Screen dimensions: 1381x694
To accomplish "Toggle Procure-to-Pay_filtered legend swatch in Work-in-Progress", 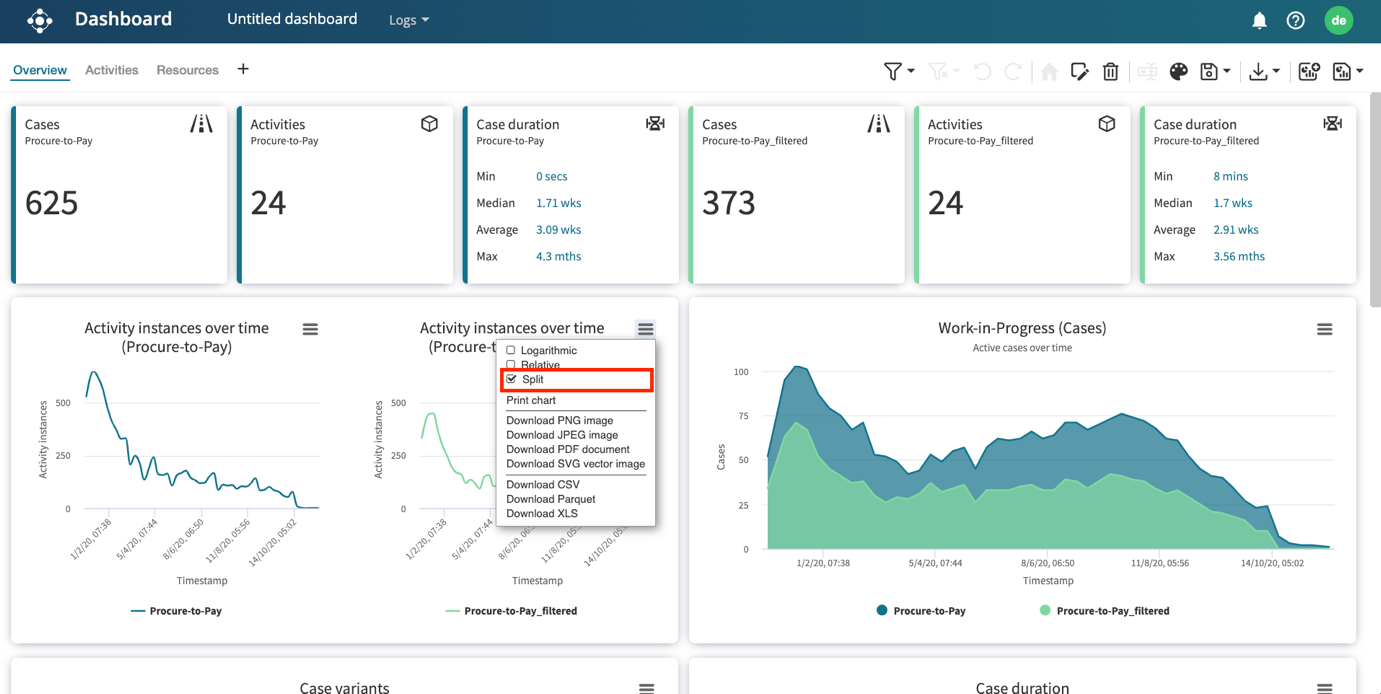I will coord(1045,610).
